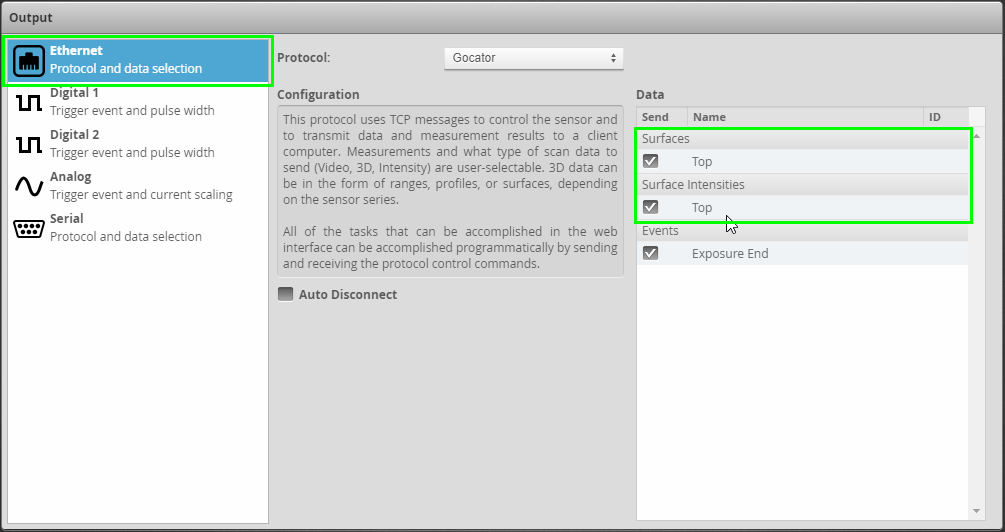Viewport: 1005px width, 532px height.
Task: Uncheck Surfaces Top send checkbox
Action: pos(651,161)
